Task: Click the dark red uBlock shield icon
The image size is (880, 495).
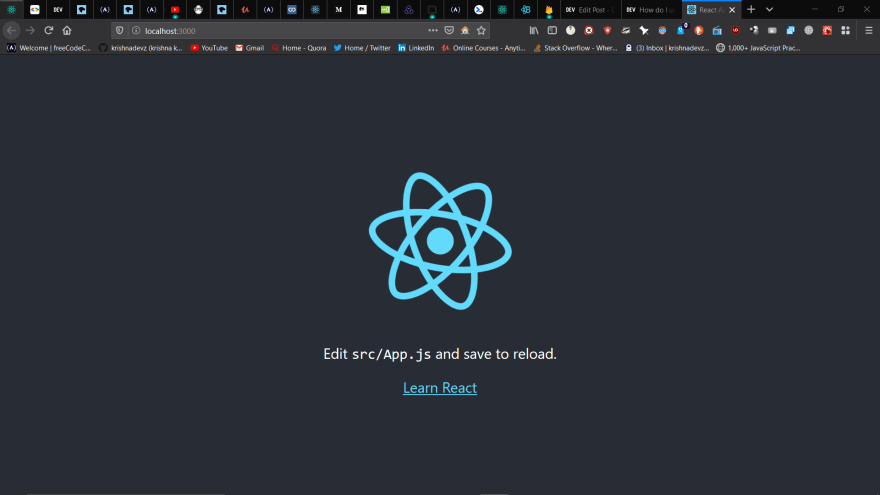Action: tap(735, 30)
